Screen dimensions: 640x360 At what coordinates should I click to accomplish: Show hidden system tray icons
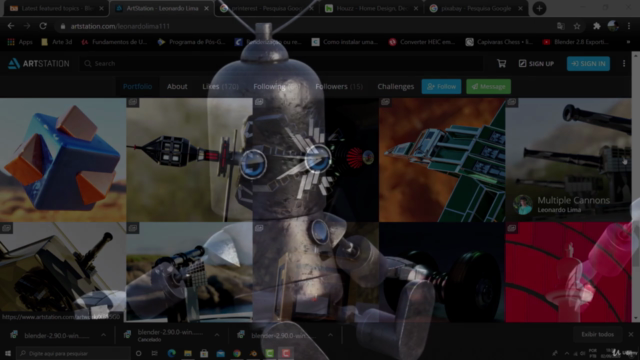click(x=567, y=353)
